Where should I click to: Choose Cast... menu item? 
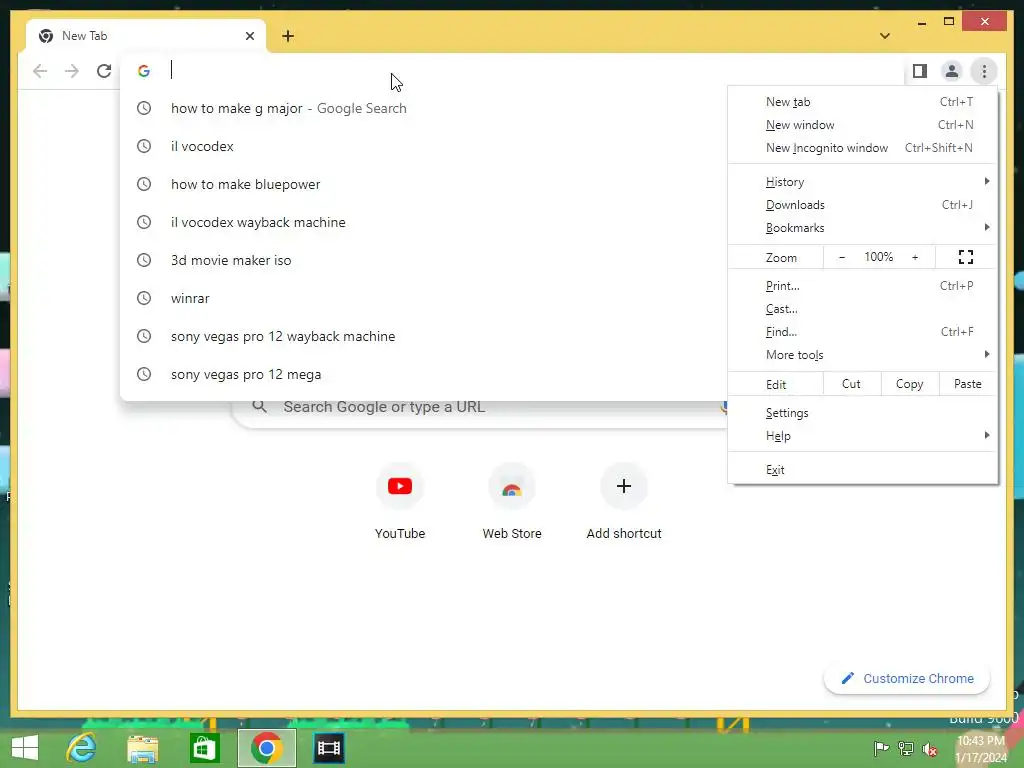[x=863, y=309]
